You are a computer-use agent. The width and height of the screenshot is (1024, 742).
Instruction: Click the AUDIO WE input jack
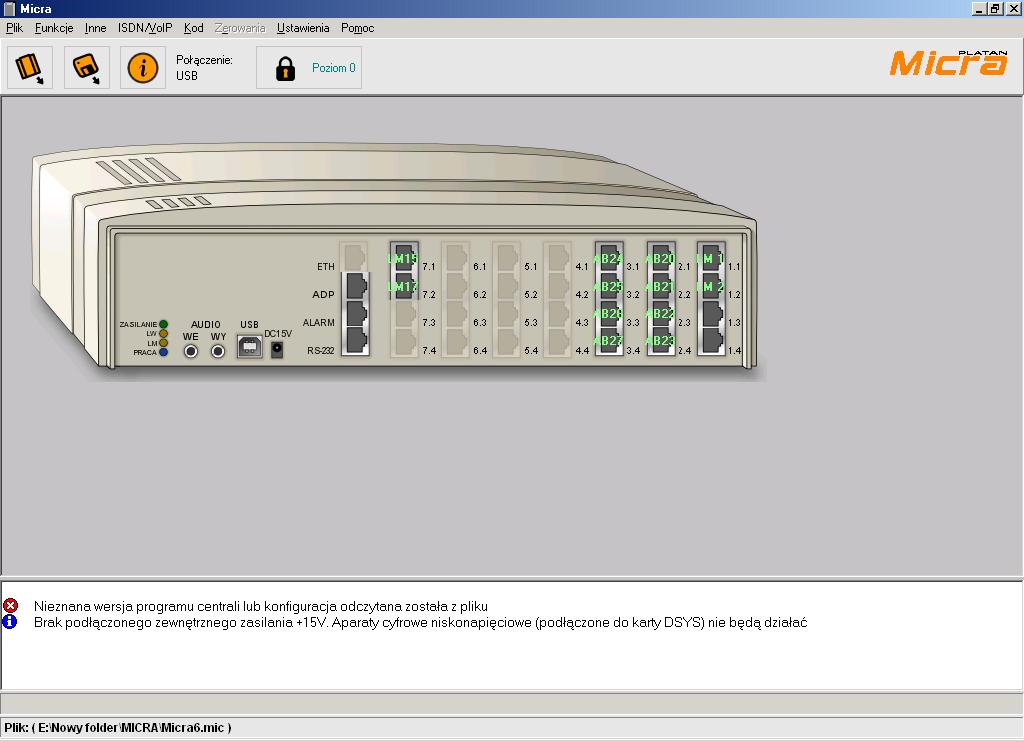point(191,351)
